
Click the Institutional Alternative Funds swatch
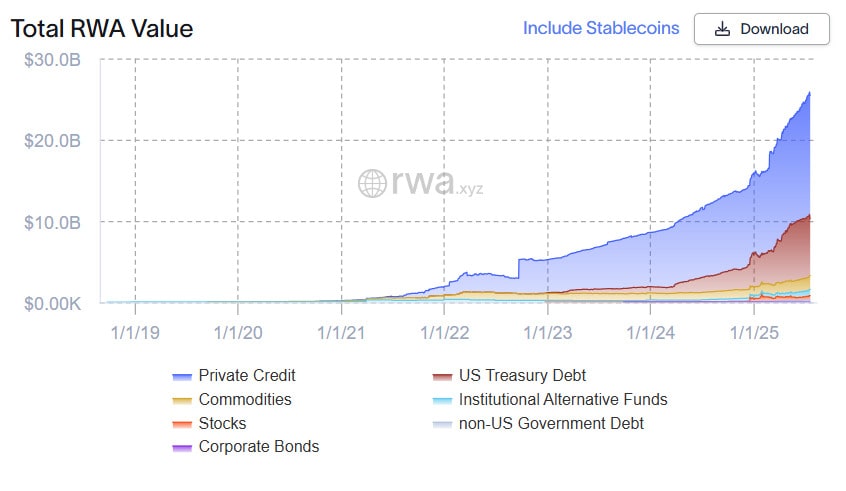pyautogui.click(x=441, y=400)
